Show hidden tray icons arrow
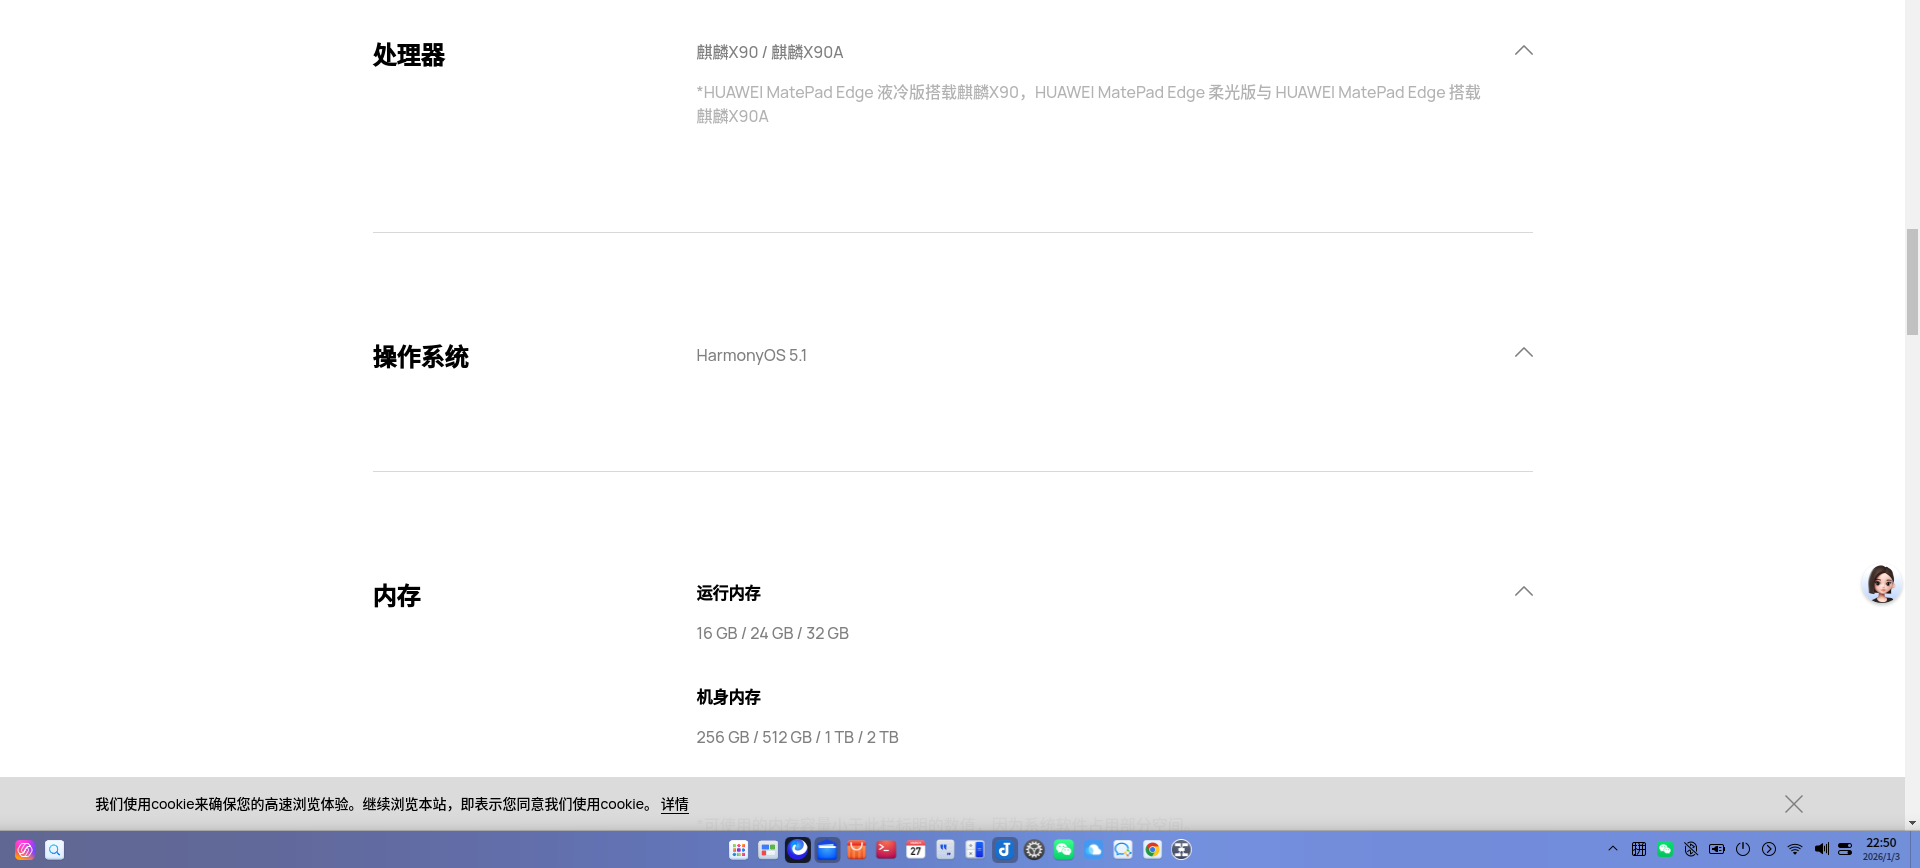The width and height of the screenshot is (1920, 868). tap(1613, 849)
